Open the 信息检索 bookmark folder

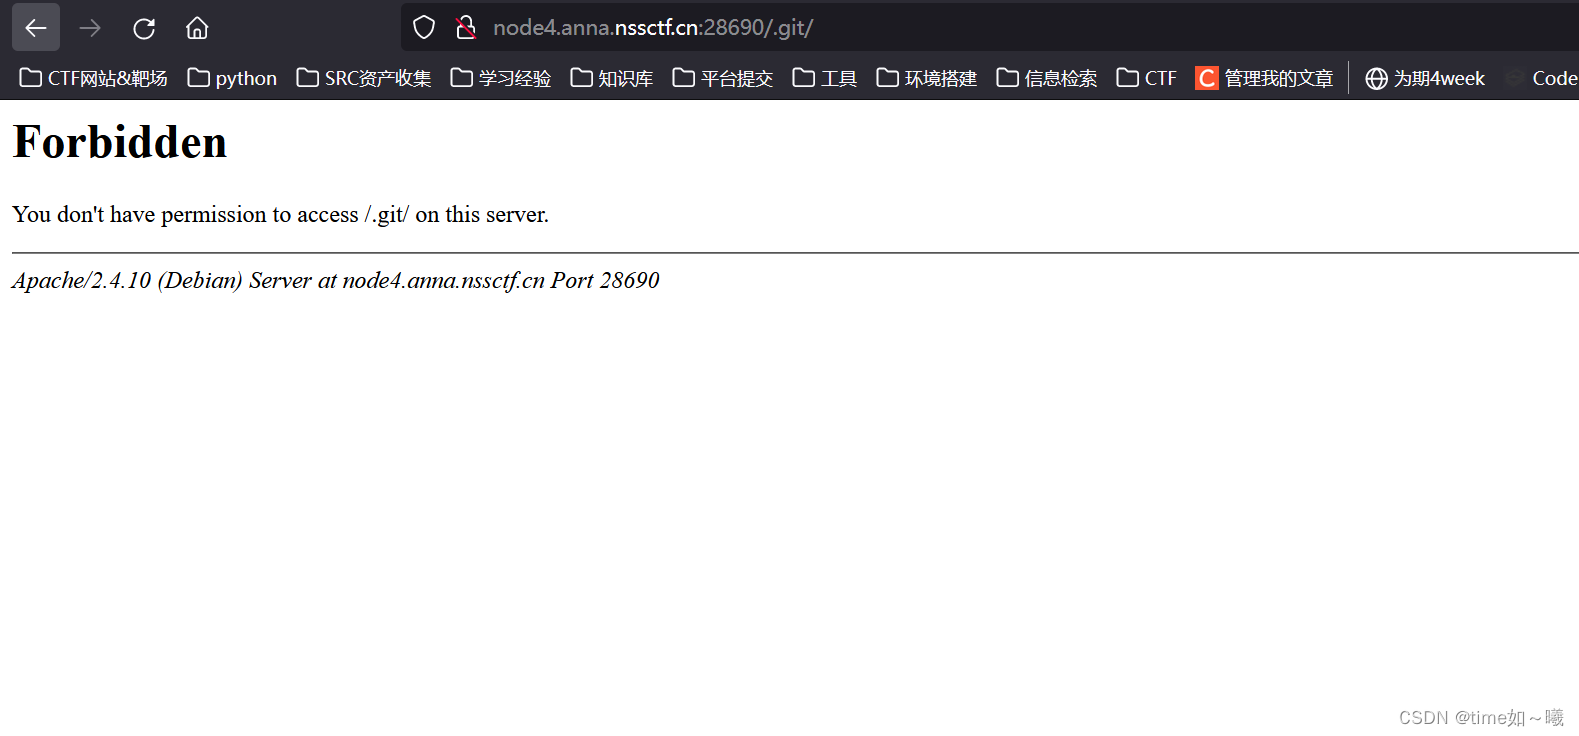tap(1047, 78)
